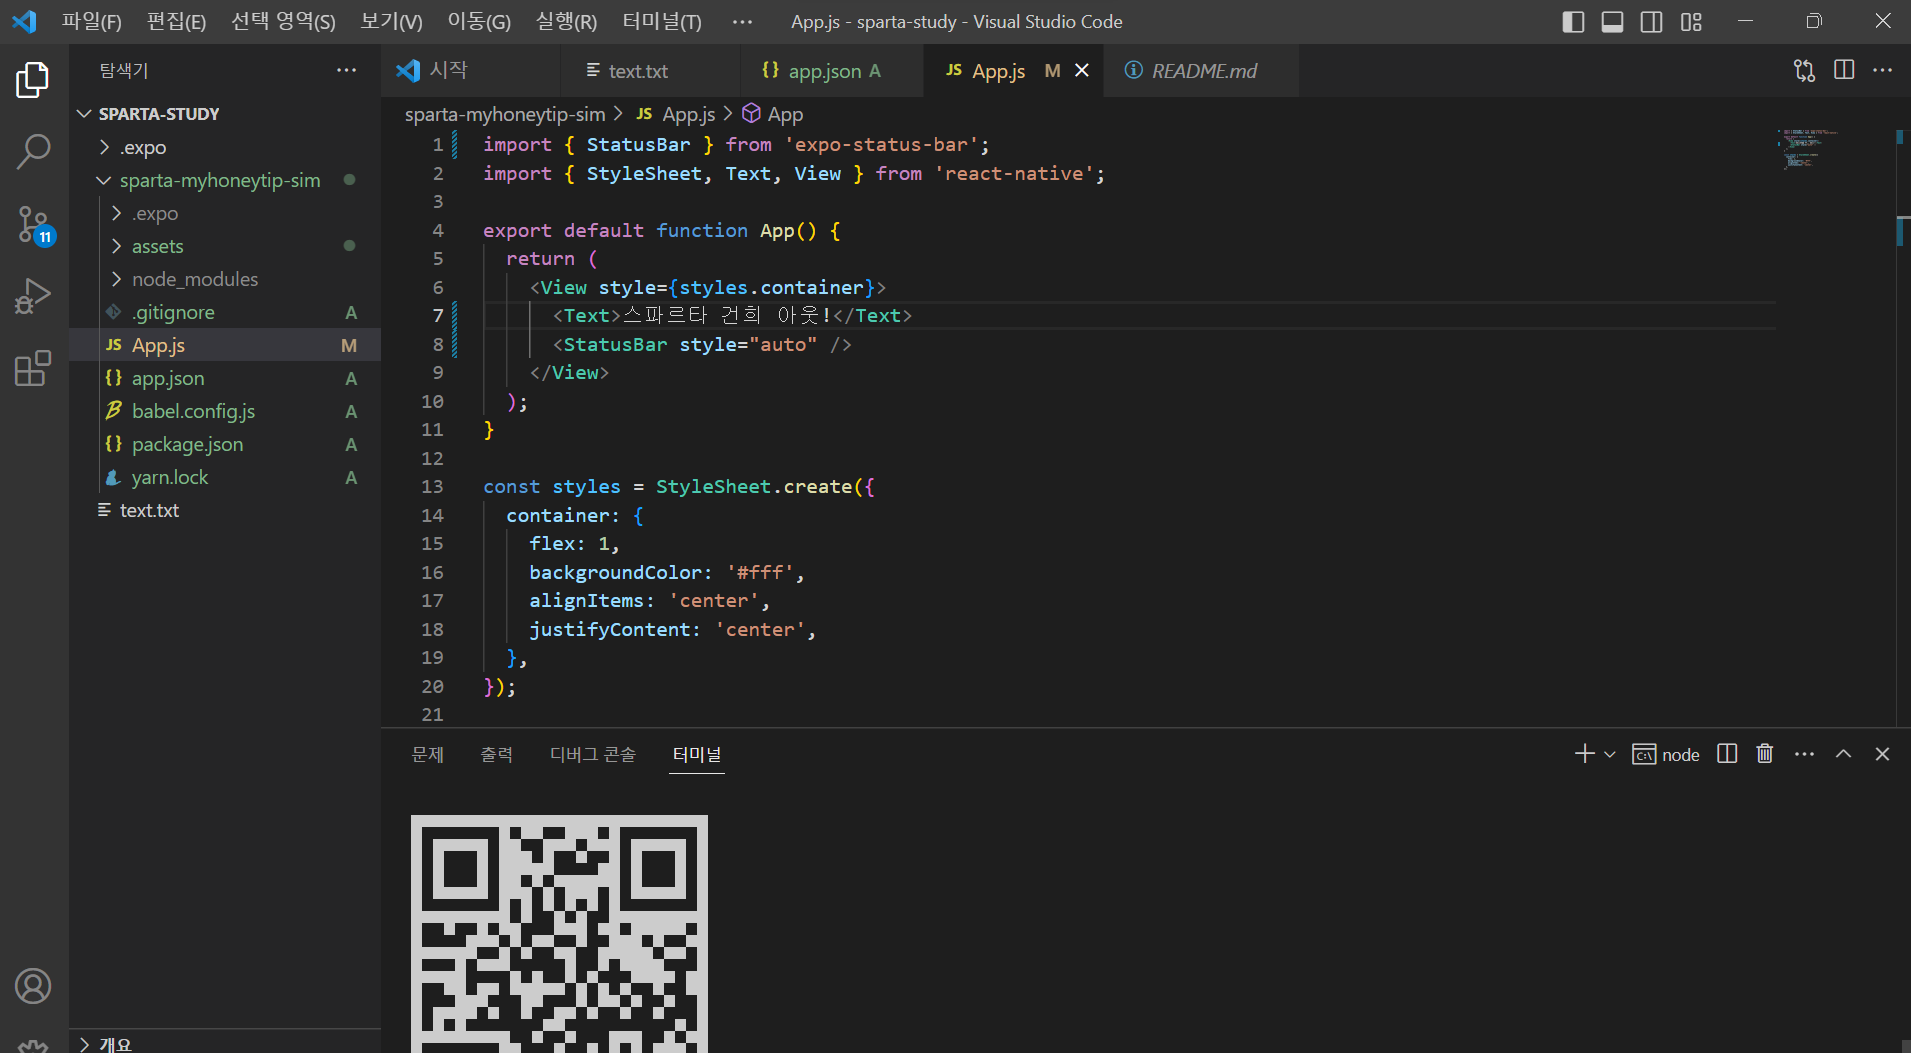Click the App symbol in the breadcrumb
The height and width of the screenshot is (1053, 1911).
(773, 114)
